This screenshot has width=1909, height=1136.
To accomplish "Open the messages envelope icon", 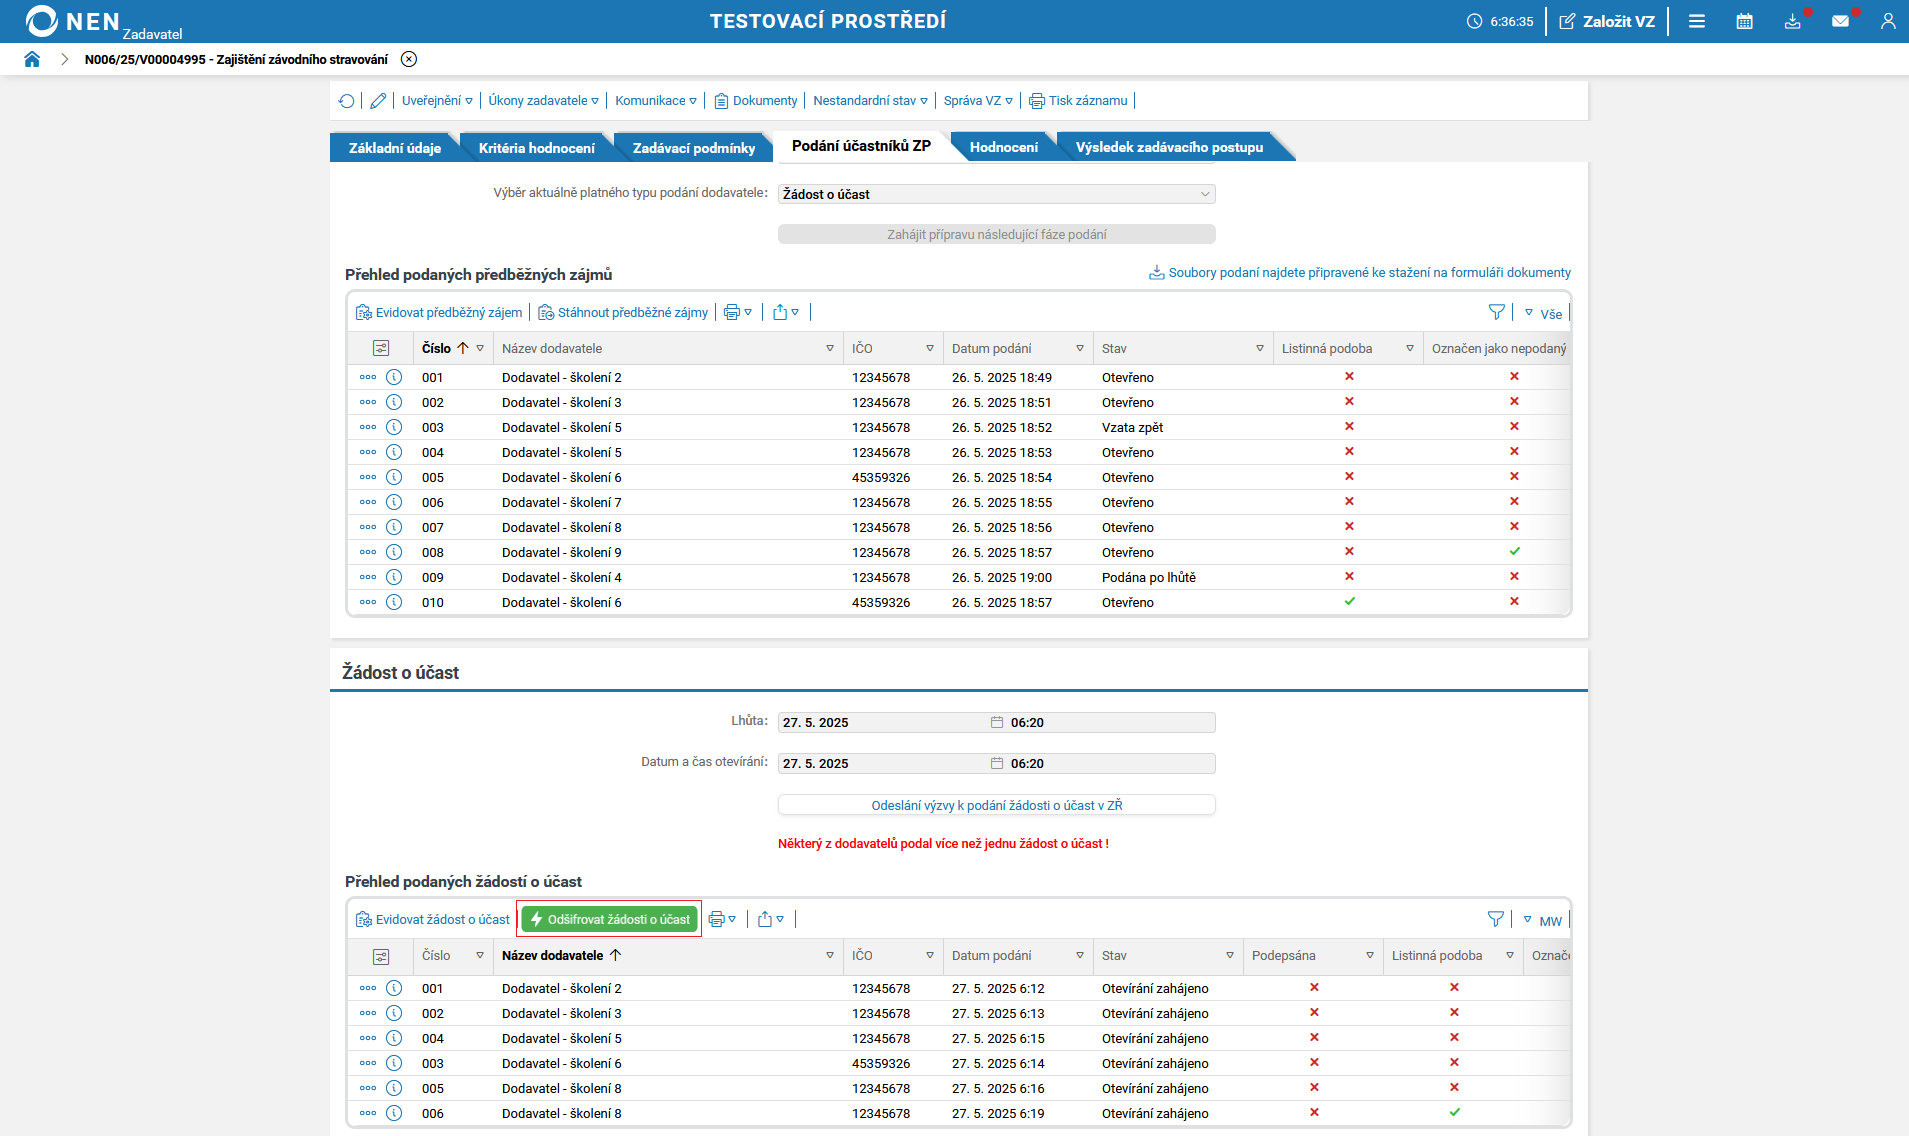I will pyautogui.click(x=1840, y=21).
